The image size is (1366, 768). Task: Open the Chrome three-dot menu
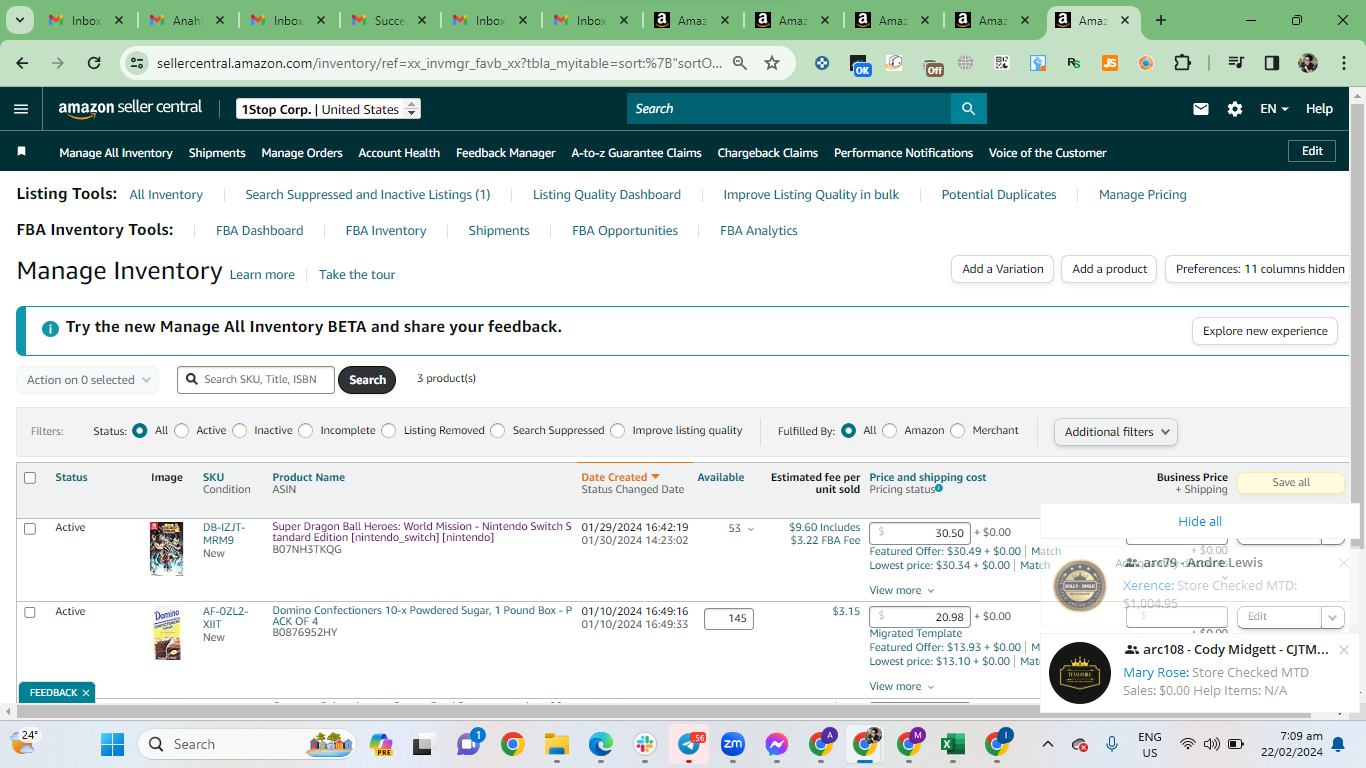1343,63
